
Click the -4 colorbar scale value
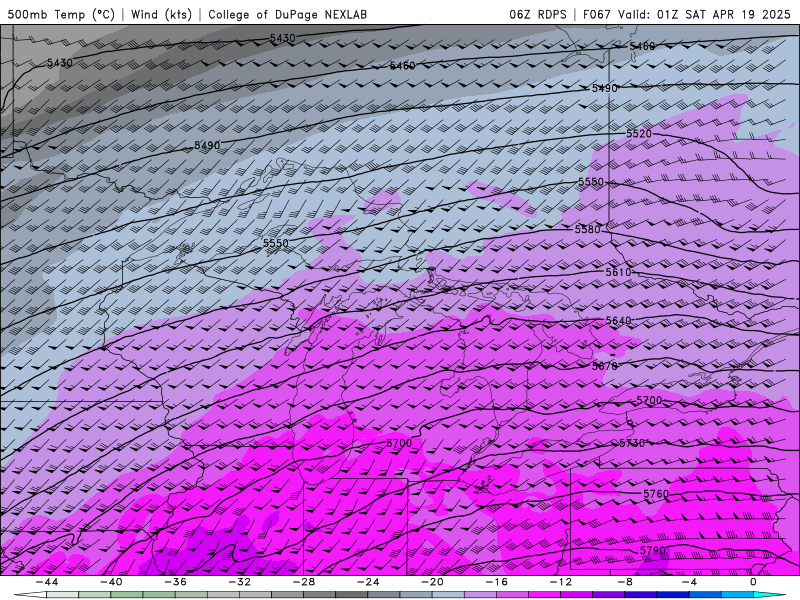point(689,582)
